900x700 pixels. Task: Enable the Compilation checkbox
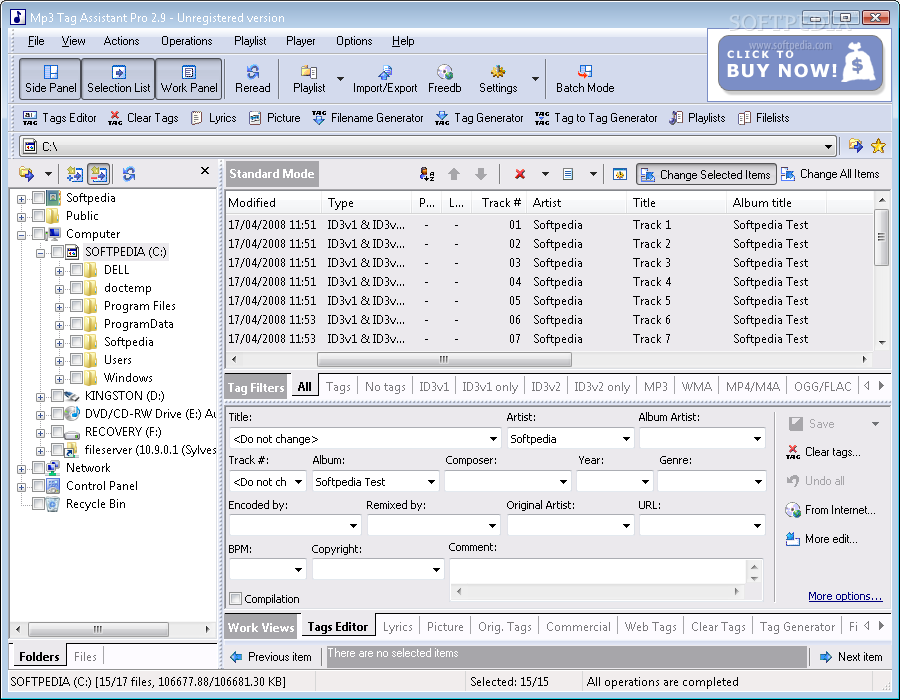[x=235, y=598]
